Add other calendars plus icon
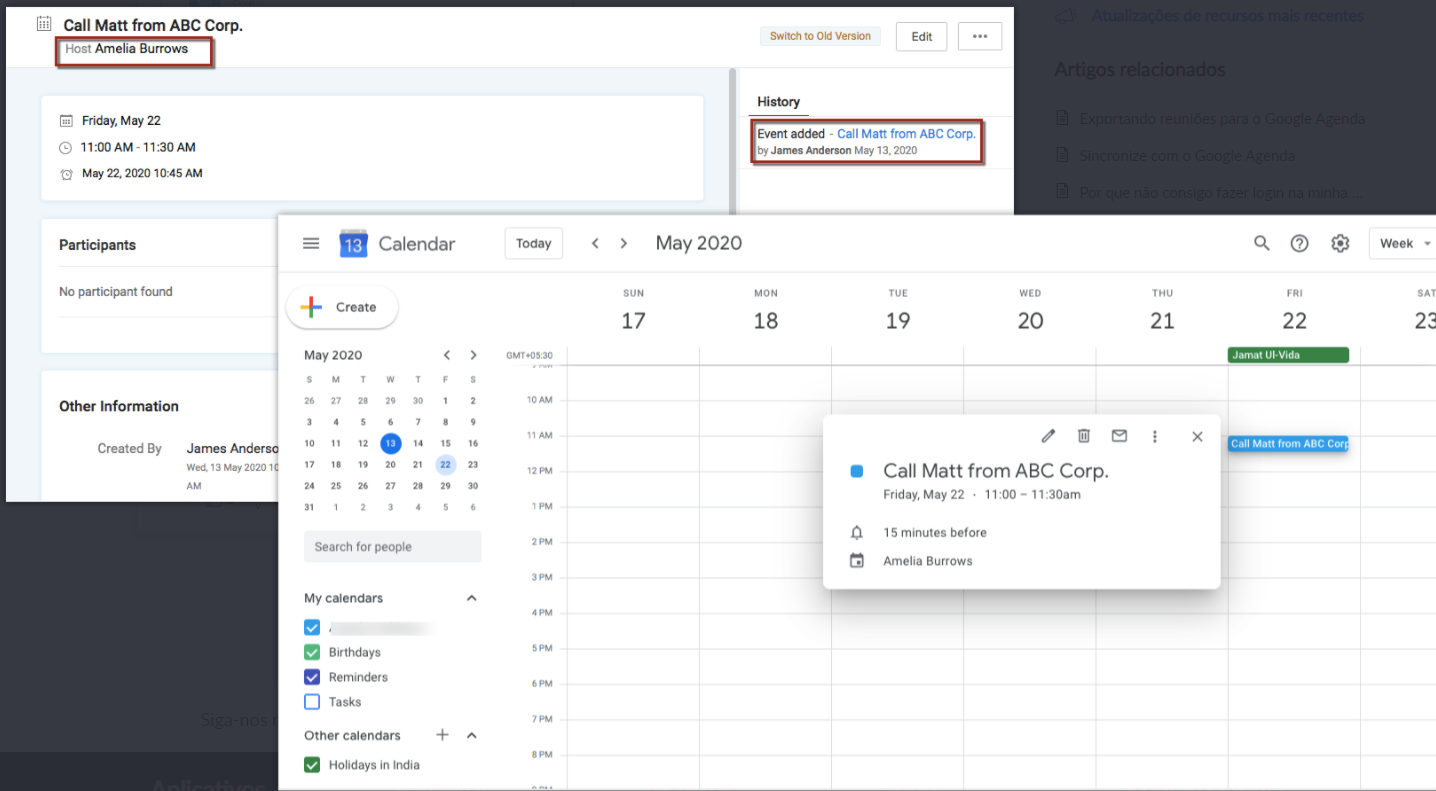 coord(442,735)
